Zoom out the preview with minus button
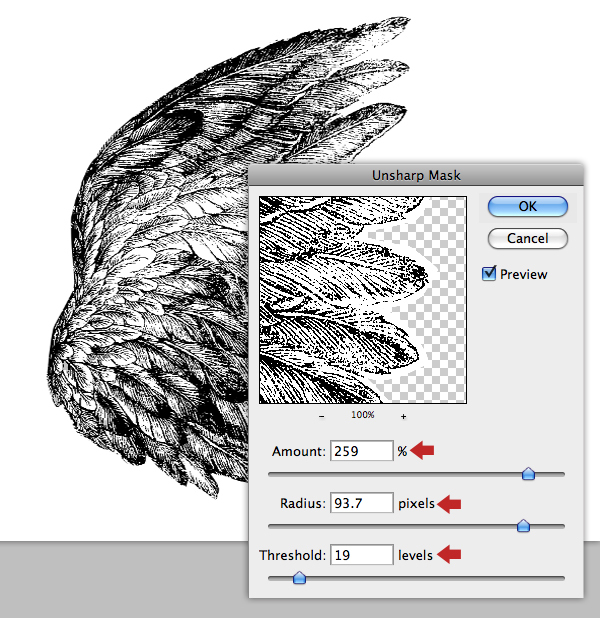Image resolution: width=600 pixels, height=618 pixels. [x=322, y=416]
